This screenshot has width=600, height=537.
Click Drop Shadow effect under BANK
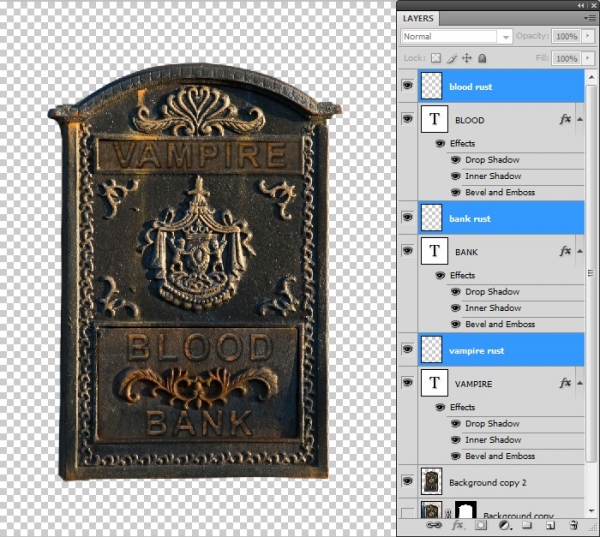492,292
